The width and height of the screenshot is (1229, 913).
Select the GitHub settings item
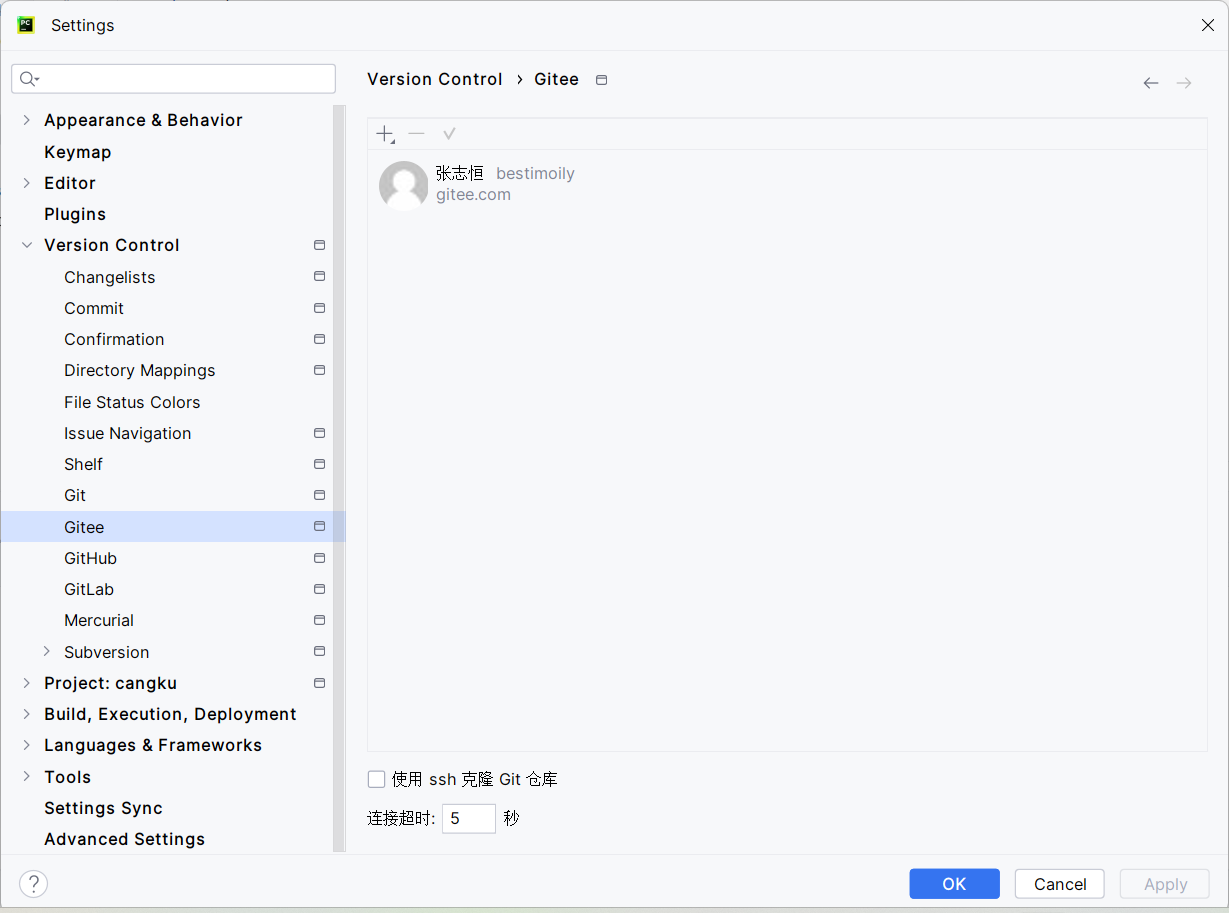pos(90,558)
